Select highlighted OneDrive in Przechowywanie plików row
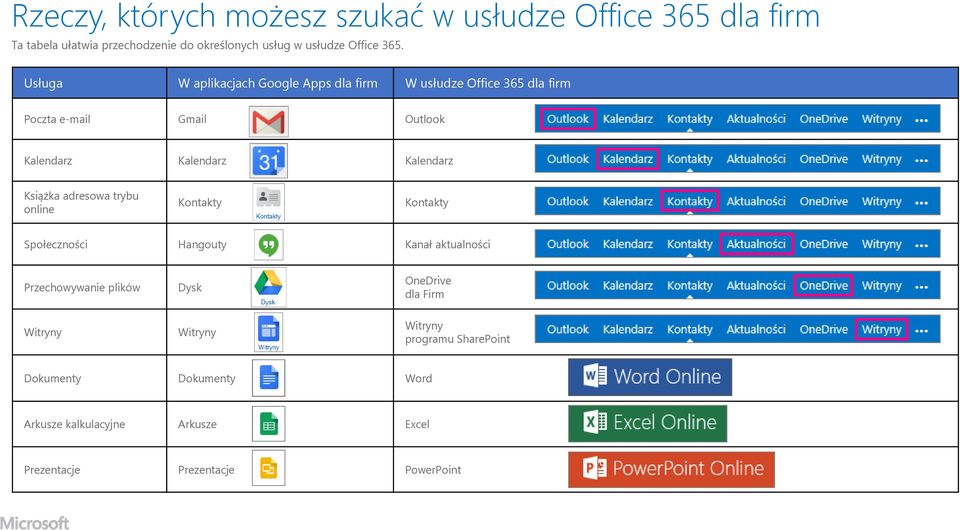Viewport: 960px width, 530px height. coord(823,286)
